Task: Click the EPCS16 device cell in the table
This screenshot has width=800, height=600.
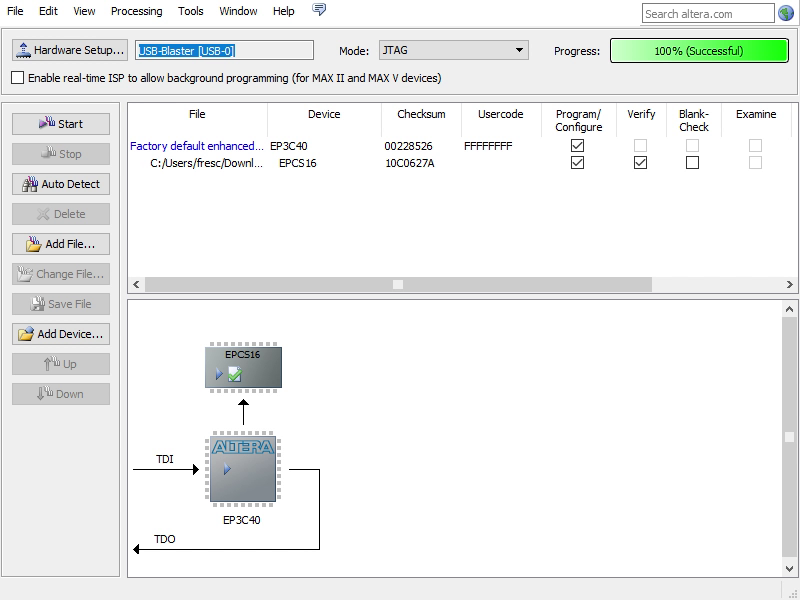Action: (297, 163)
